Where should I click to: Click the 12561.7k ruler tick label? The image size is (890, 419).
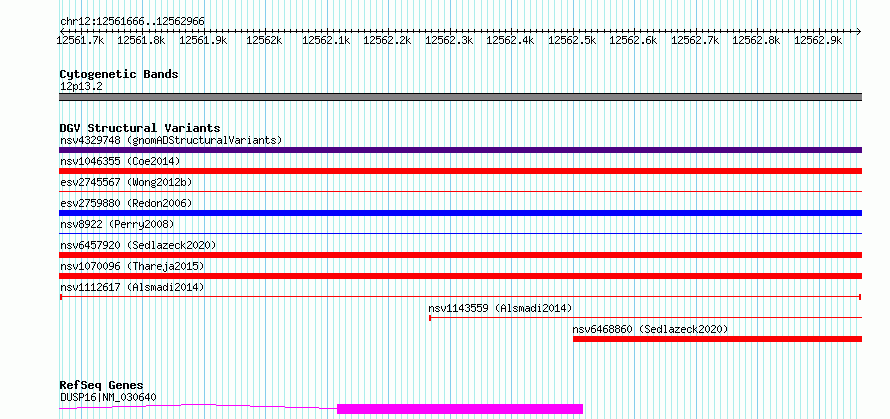(81, 40)
